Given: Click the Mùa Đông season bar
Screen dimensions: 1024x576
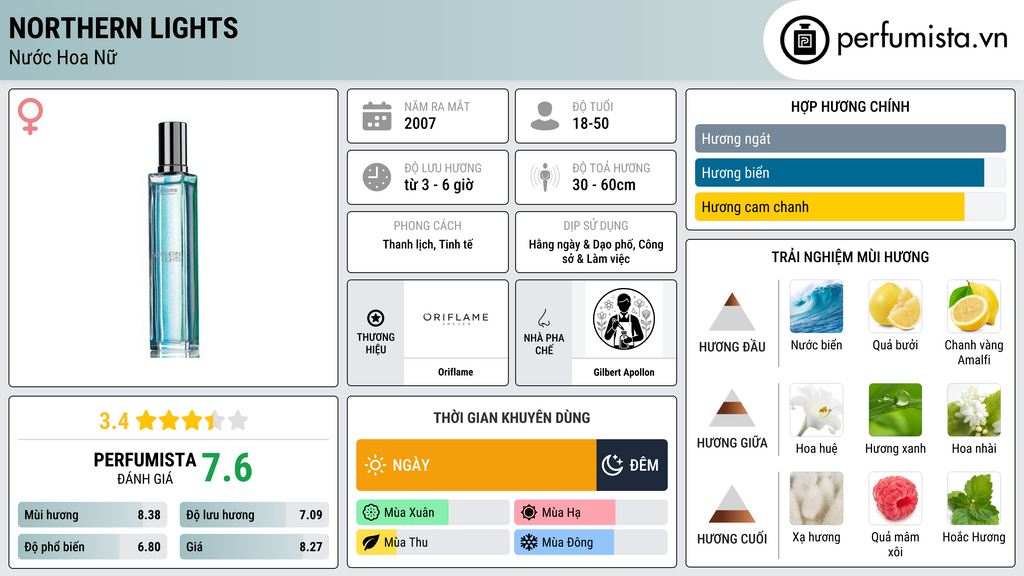Looking at the screenshot, I should (x=590, y=542).
